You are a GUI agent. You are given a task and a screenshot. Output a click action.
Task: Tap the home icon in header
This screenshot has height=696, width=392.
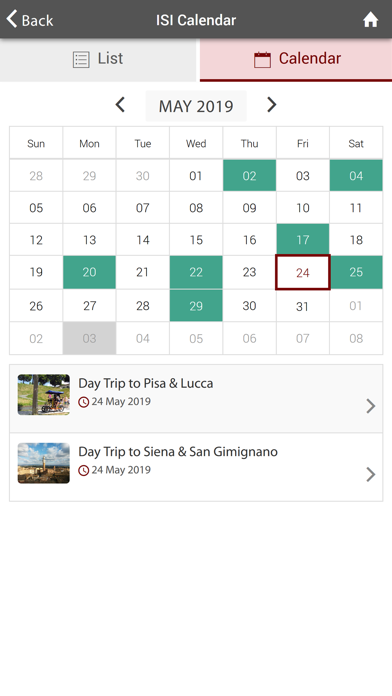(x=370, y=20)
